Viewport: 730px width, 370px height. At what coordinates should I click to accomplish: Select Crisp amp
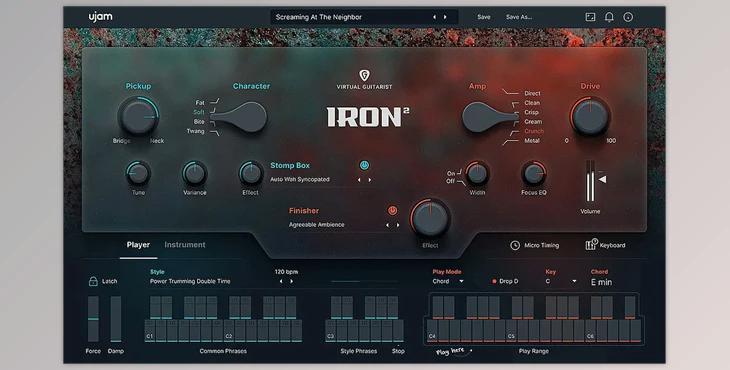pos(531,112)
